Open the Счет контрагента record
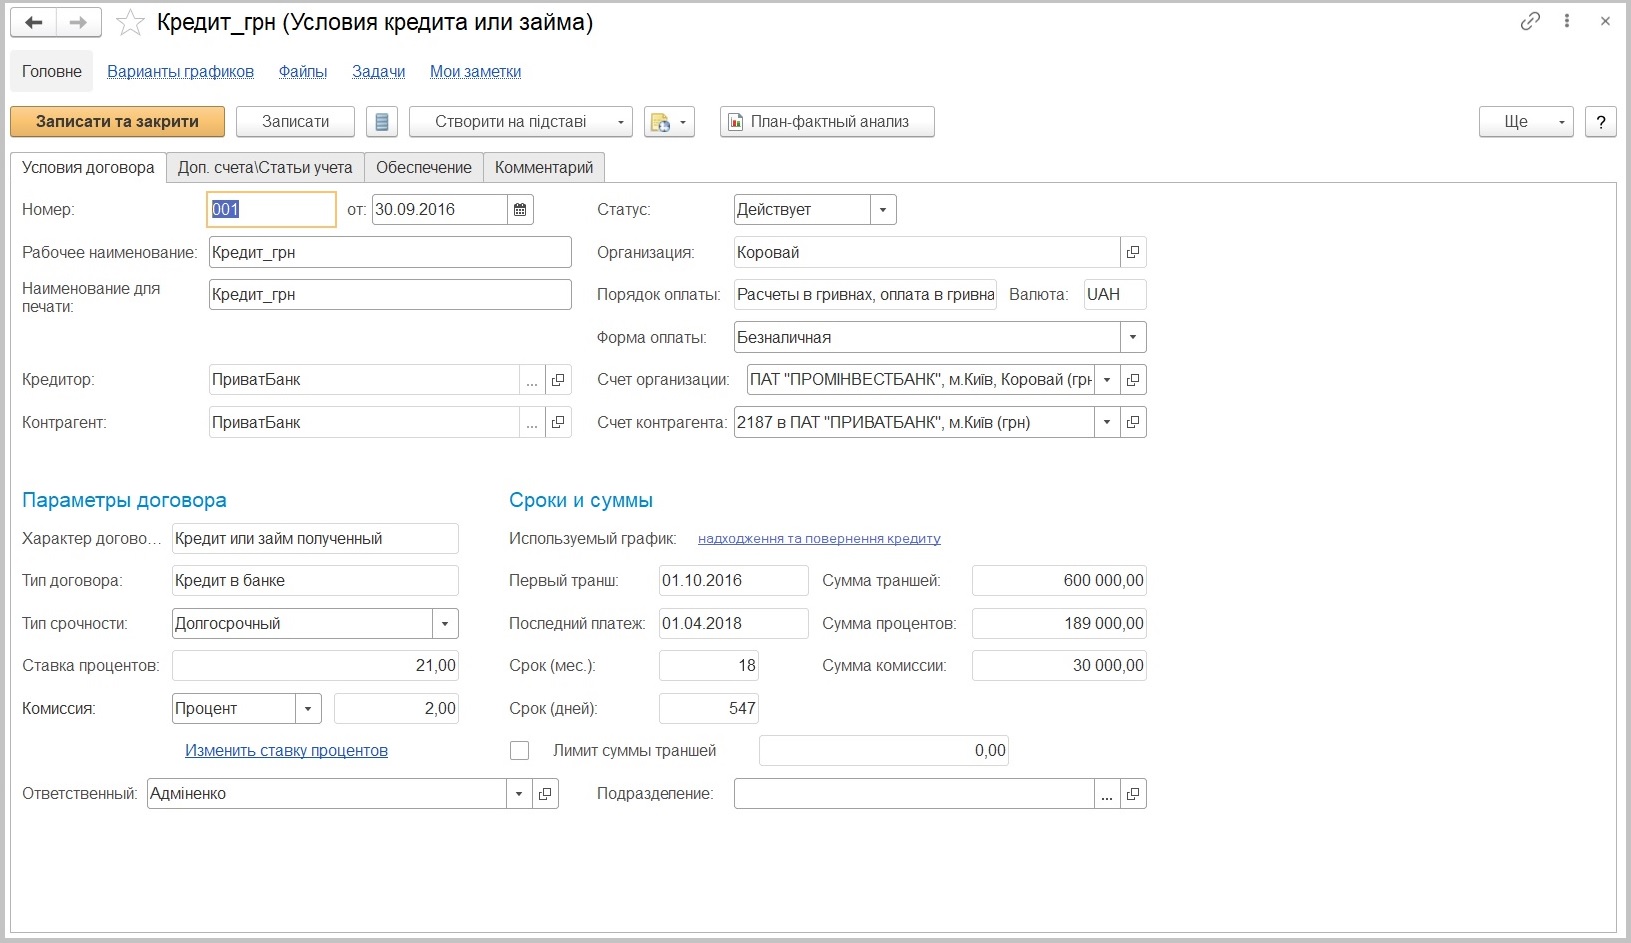 [x=1133, y=423]
